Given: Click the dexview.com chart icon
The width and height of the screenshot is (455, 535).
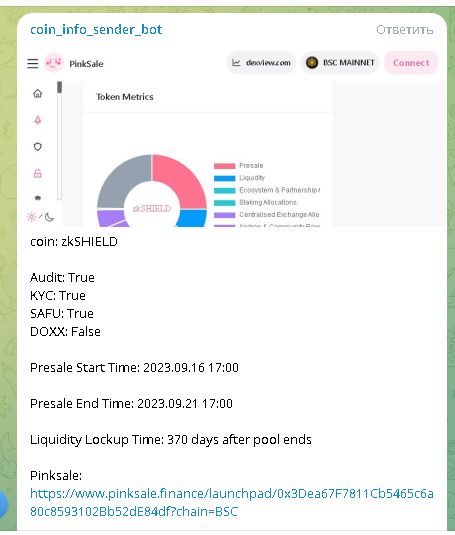Looking at the screenshot, I should click(236, 63).
